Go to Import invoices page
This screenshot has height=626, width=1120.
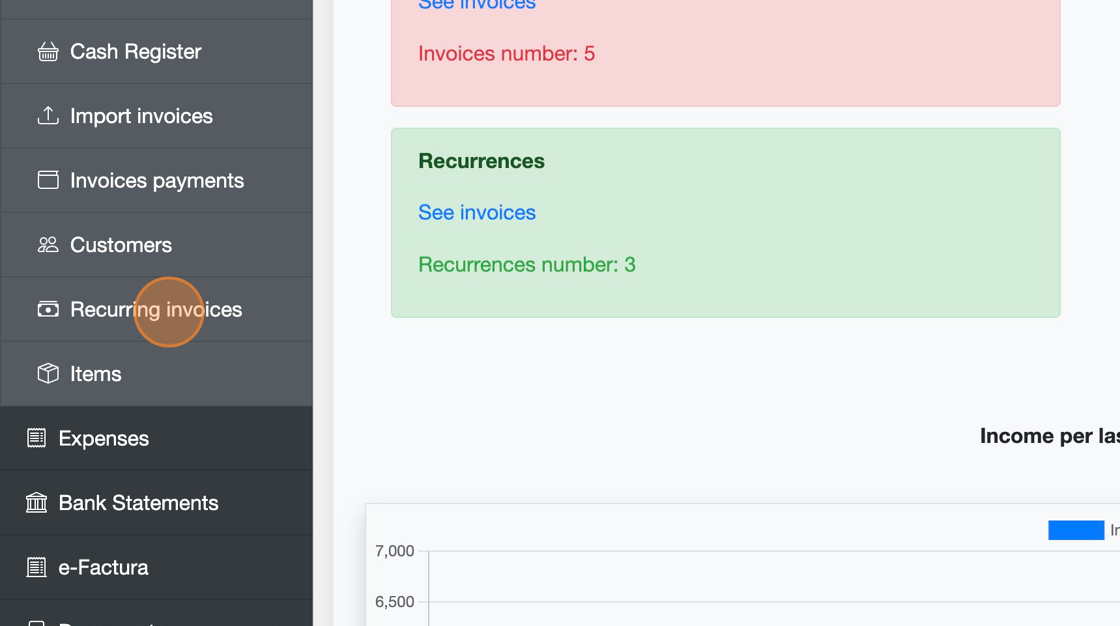(141, 116)
